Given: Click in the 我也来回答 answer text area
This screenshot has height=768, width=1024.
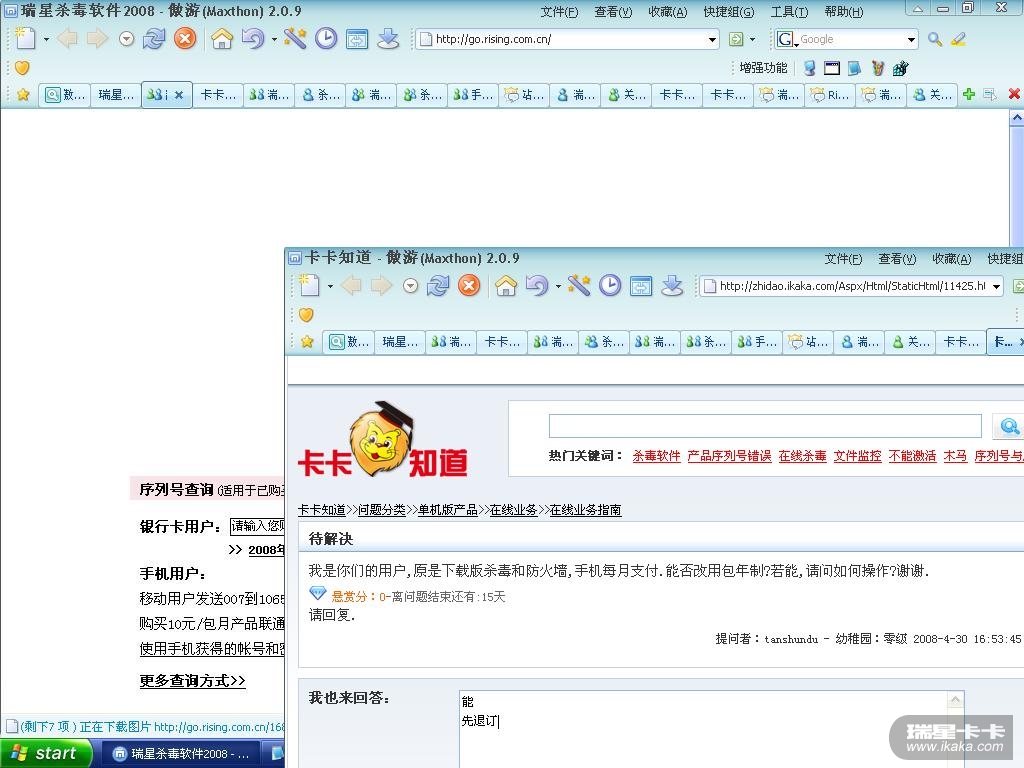Looking at the screenshot, I should coord(703,729).
